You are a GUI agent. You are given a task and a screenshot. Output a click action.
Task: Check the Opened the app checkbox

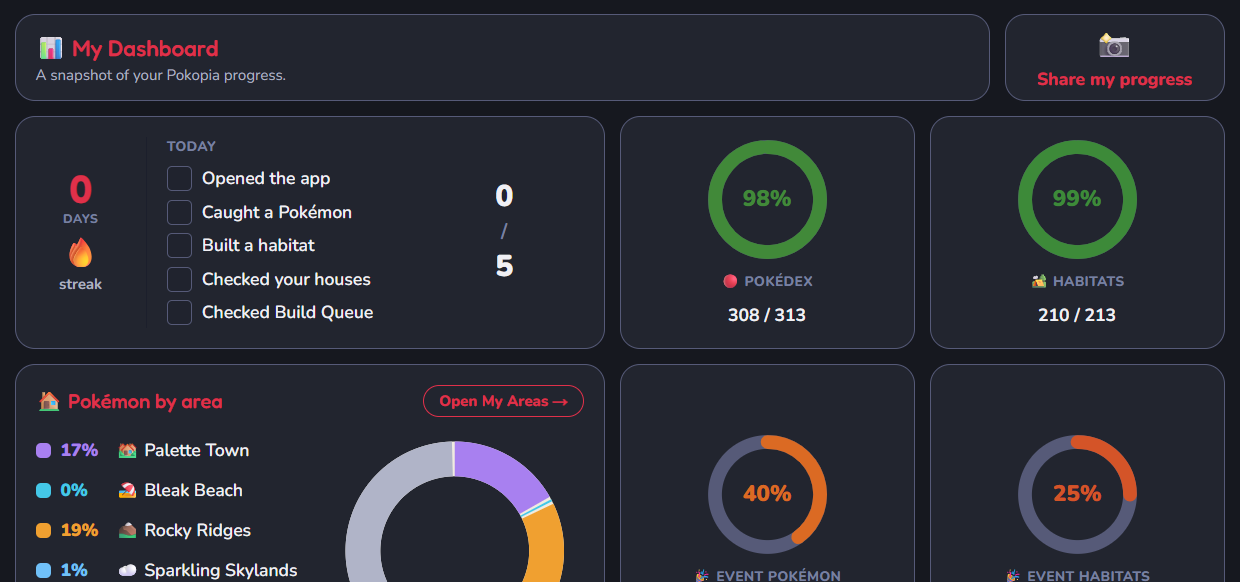(179, 178)
